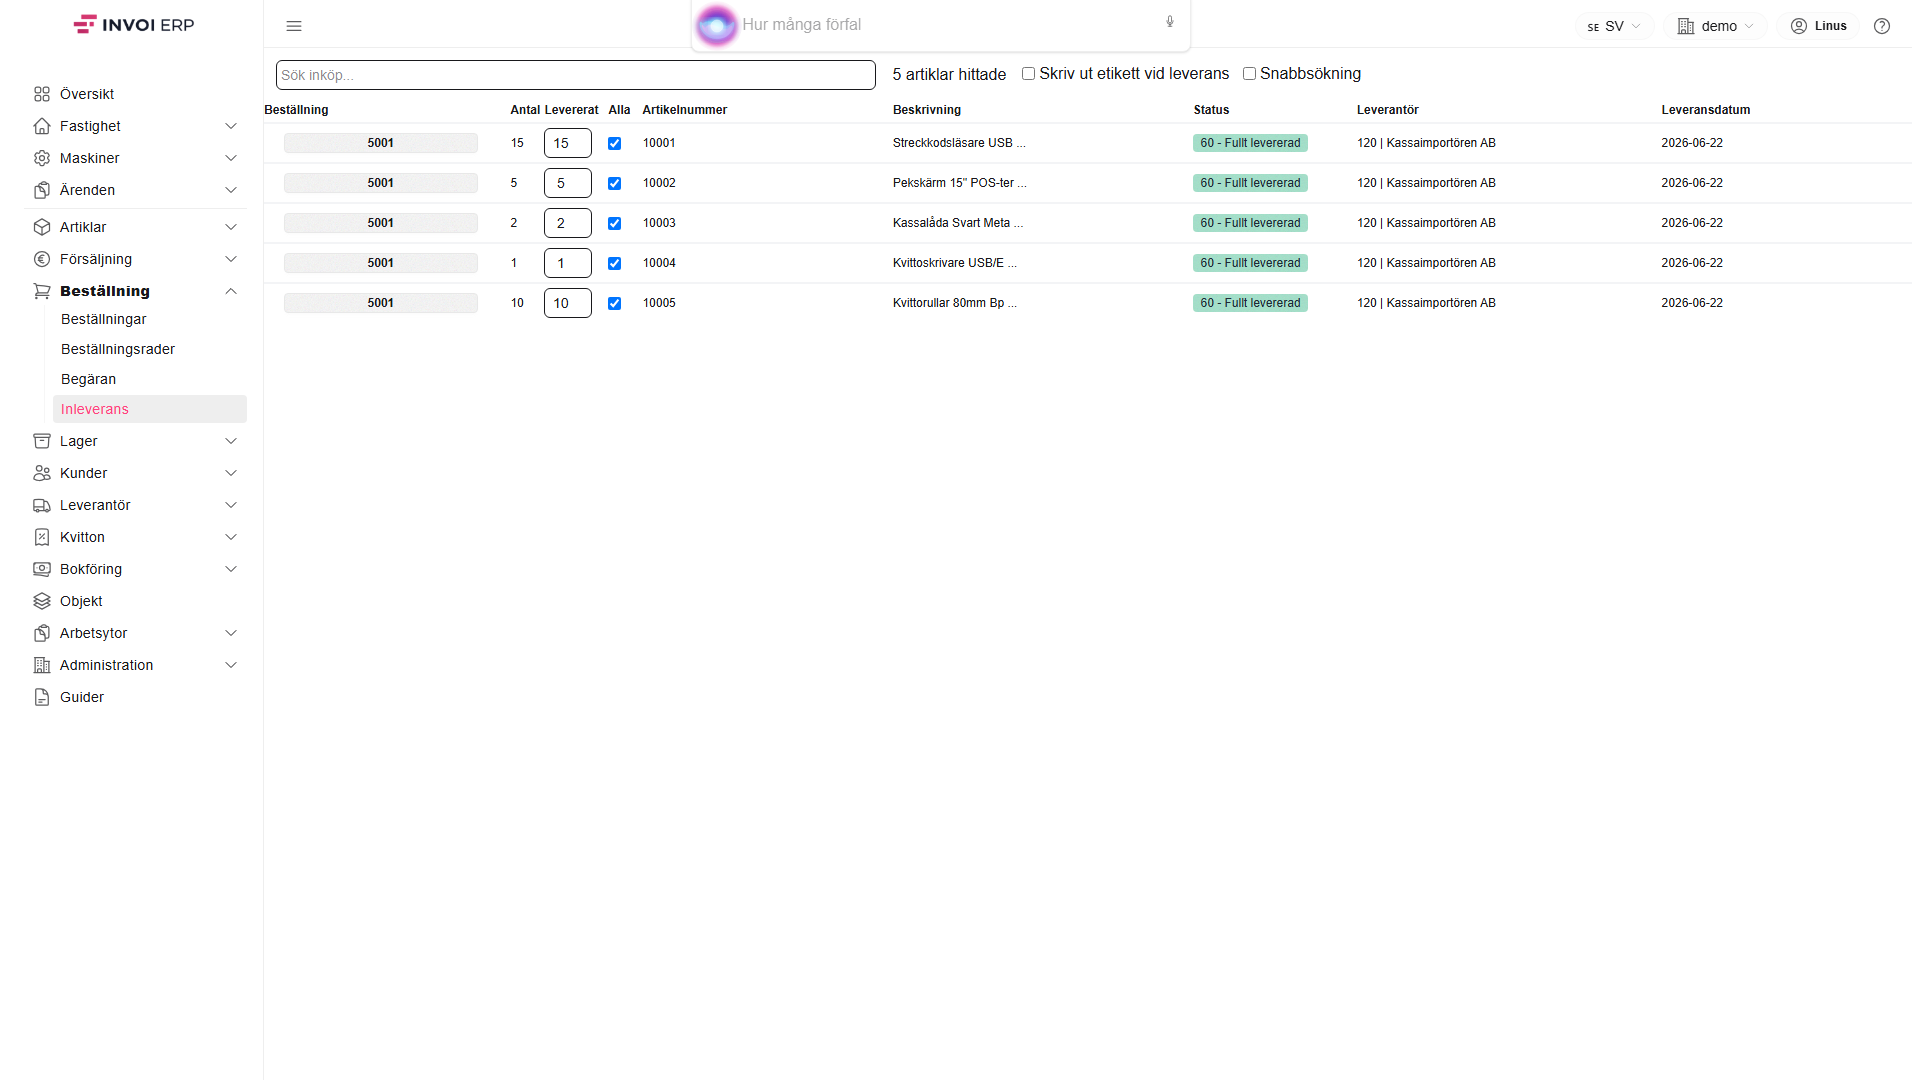1920x1080 pixels.
Task: Open the demo company dropdown
Action: tap(1716, 26)
